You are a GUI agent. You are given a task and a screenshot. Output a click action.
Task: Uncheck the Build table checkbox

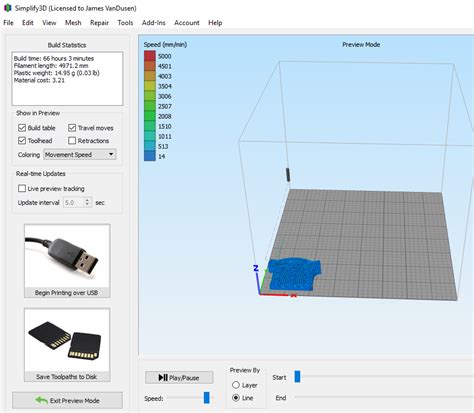(22, 128)
